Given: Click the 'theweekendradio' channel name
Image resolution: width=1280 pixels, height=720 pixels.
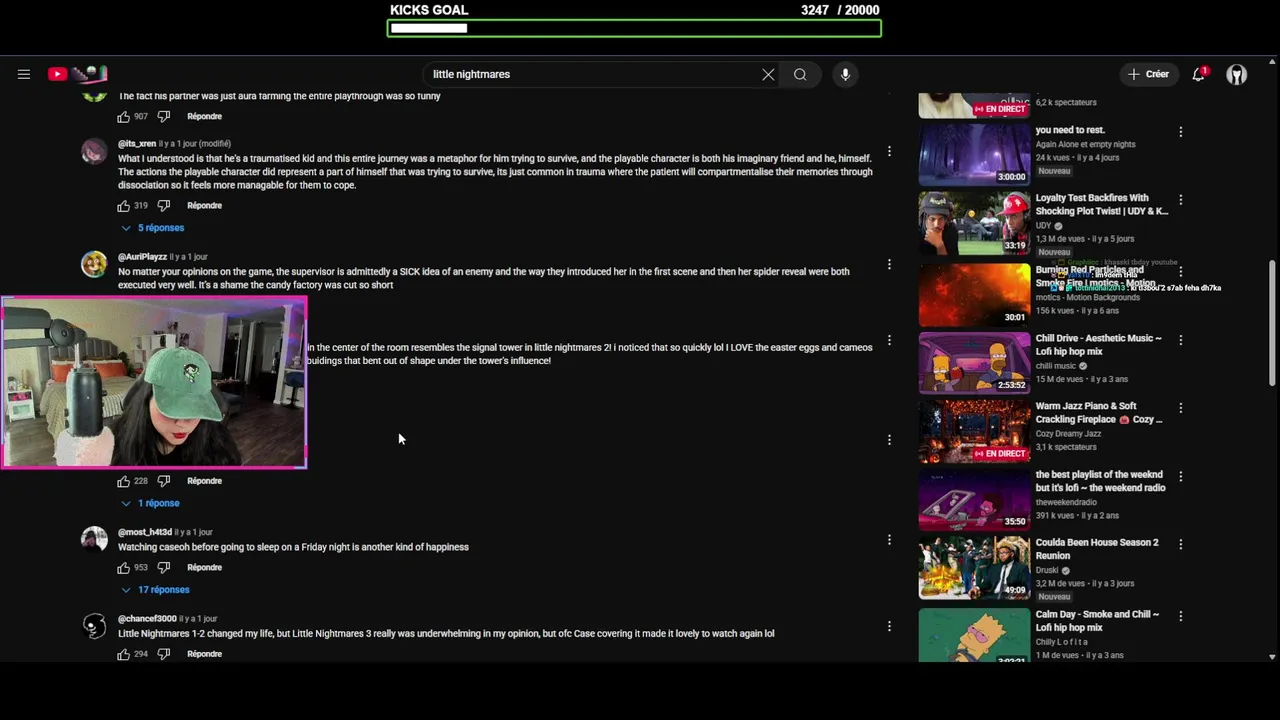Looking at the screenshot, I should pyautogui.click(x=1065, y=502).
